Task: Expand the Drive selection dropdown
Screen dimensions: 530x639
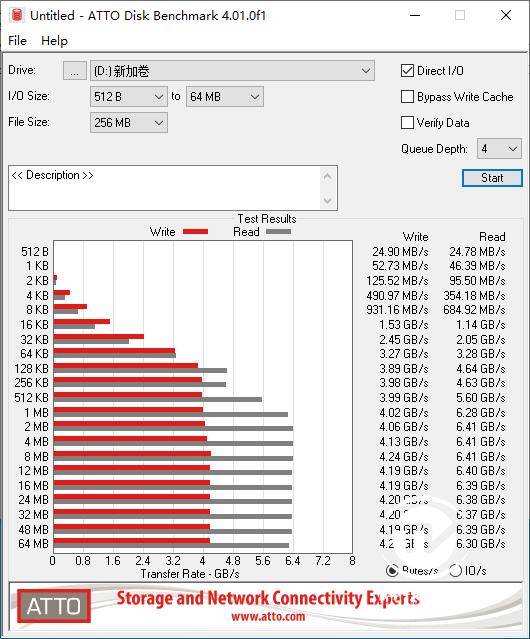Action: point(232,71)
